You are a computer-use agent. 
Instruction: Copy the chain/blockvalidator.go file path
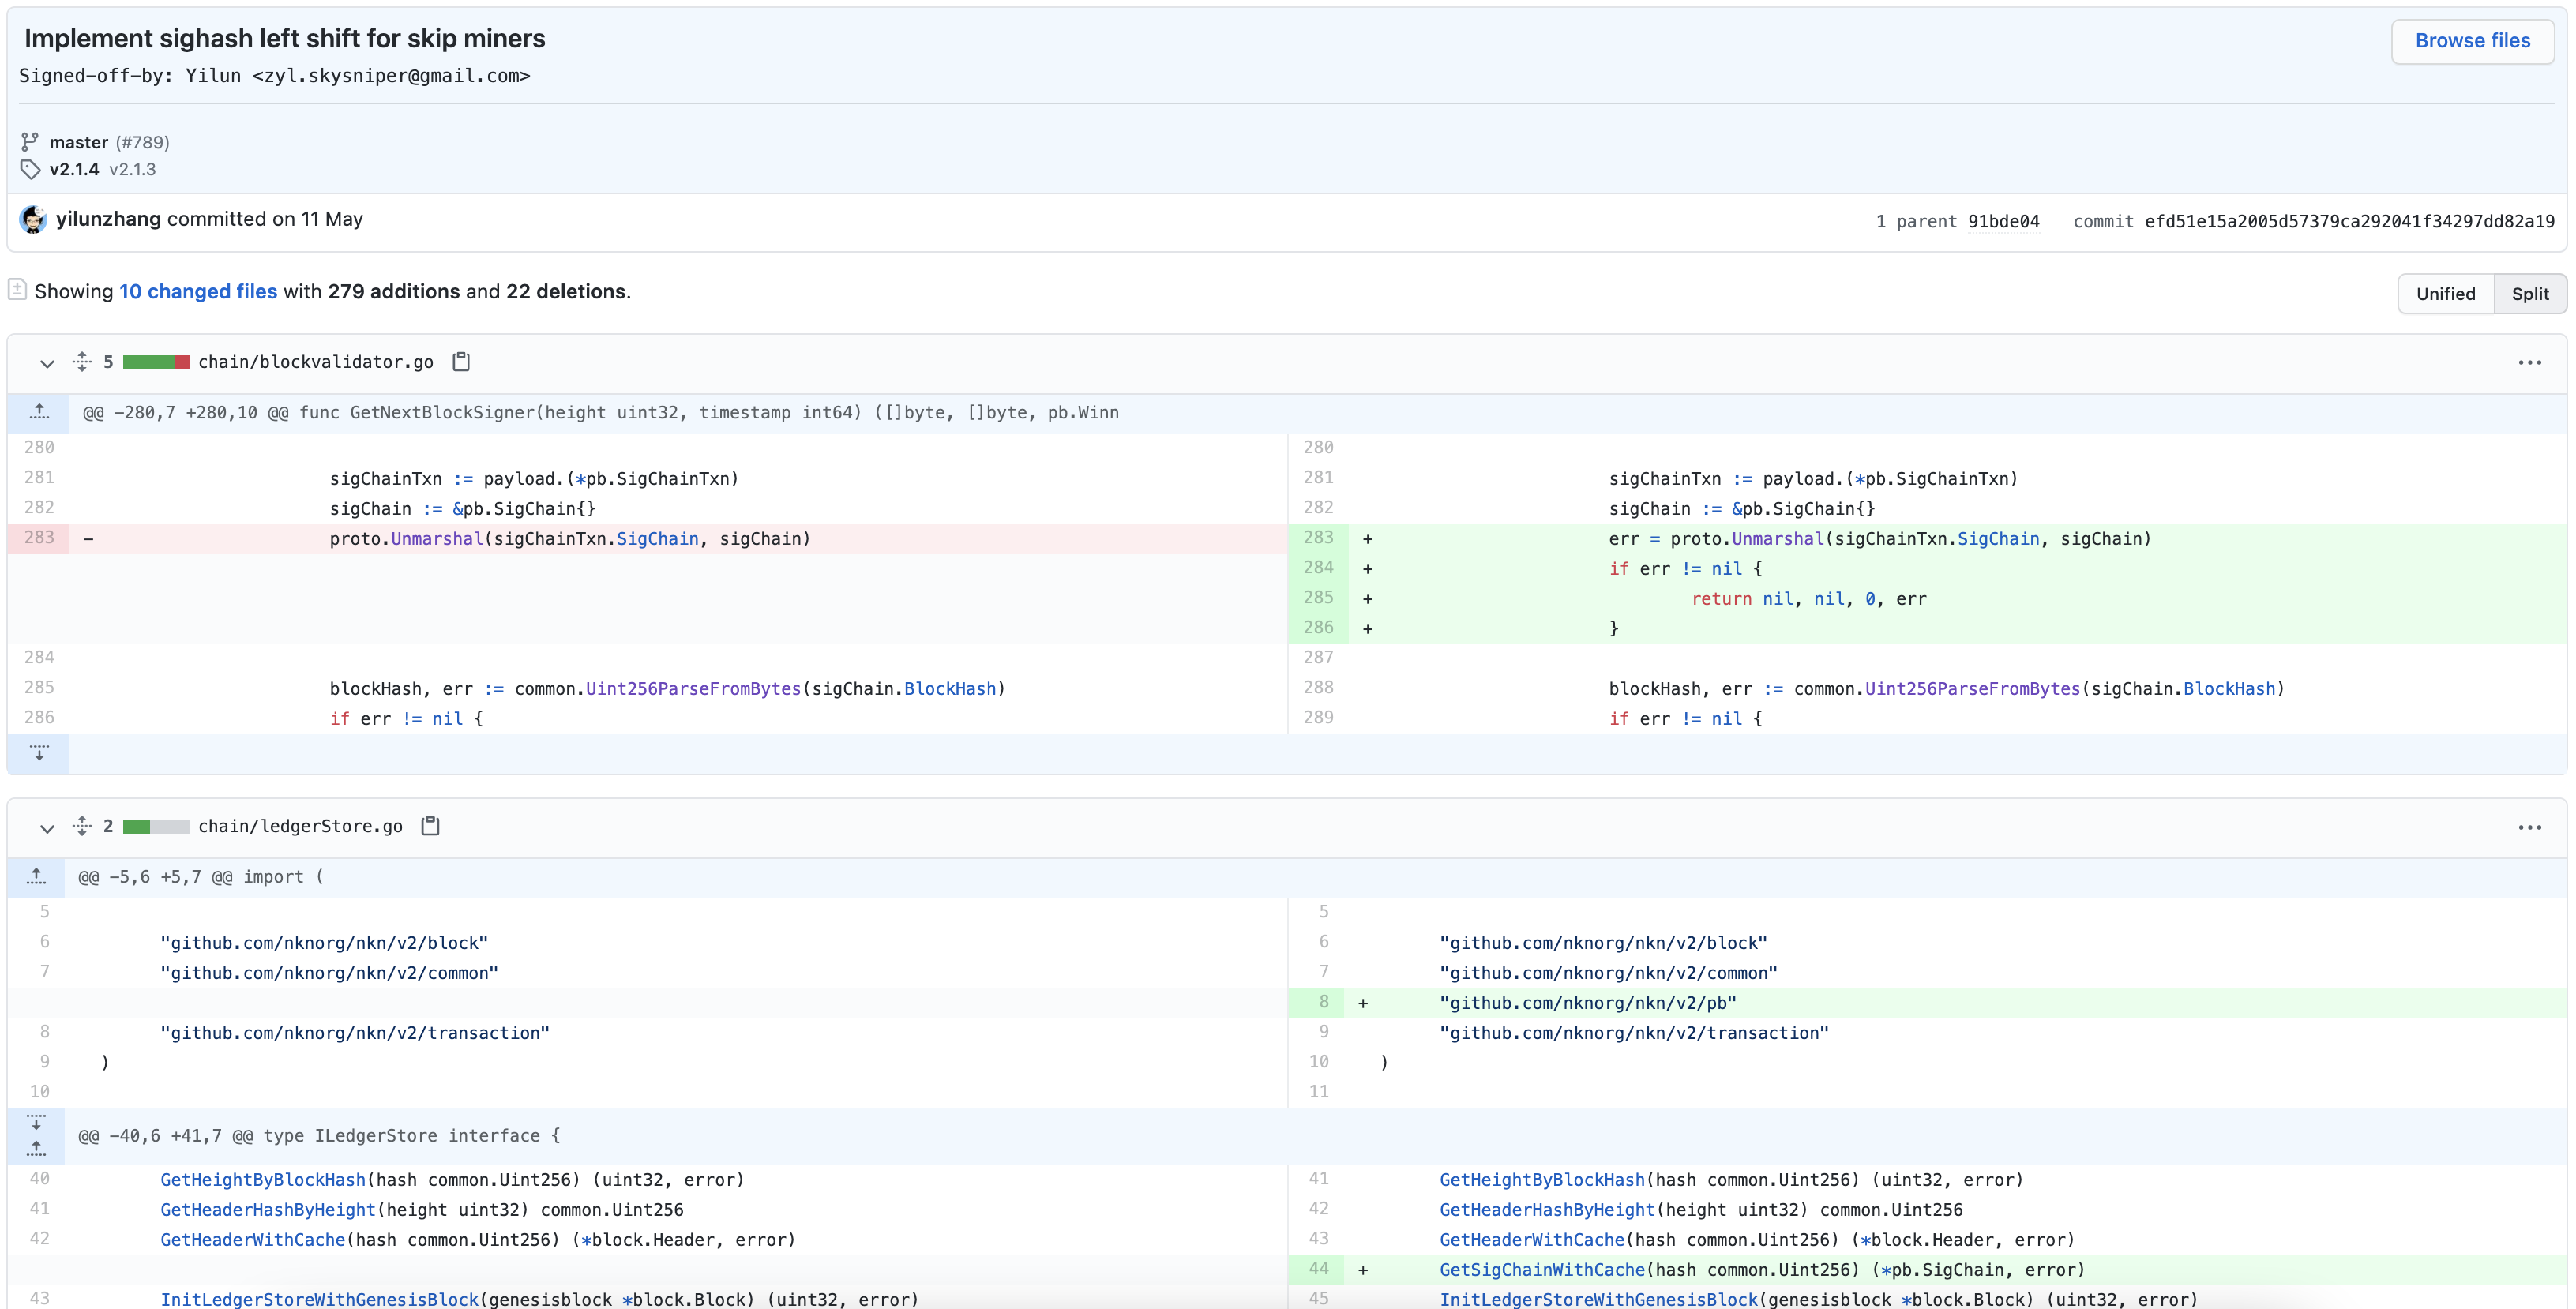[x=461, y=362]
